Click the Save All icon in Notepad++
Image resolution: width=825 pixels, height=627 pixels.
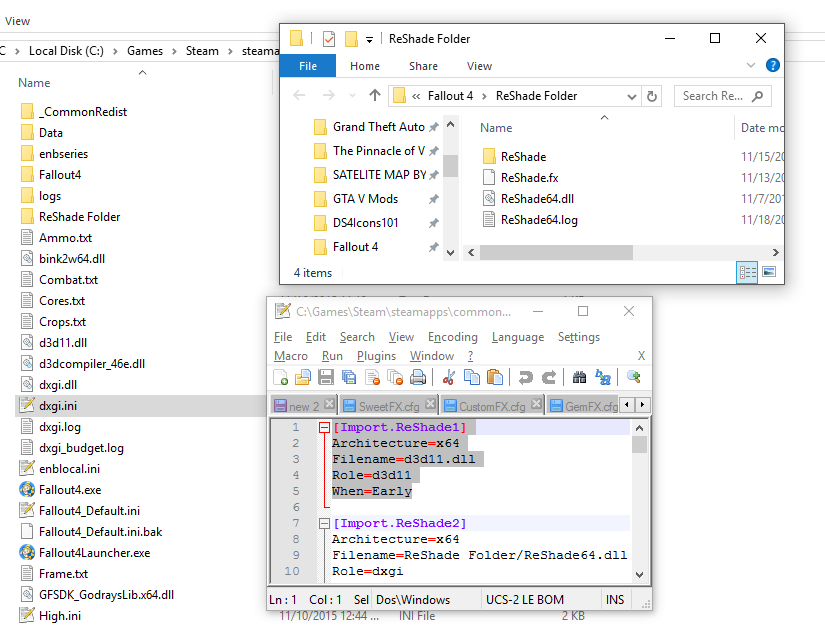(x=349, y=377)
